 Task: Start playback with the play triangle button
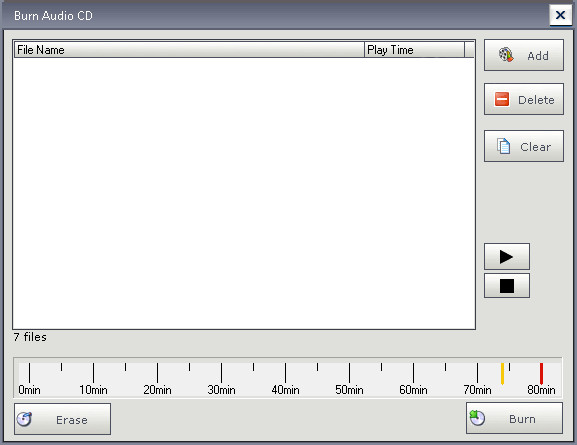507,256
